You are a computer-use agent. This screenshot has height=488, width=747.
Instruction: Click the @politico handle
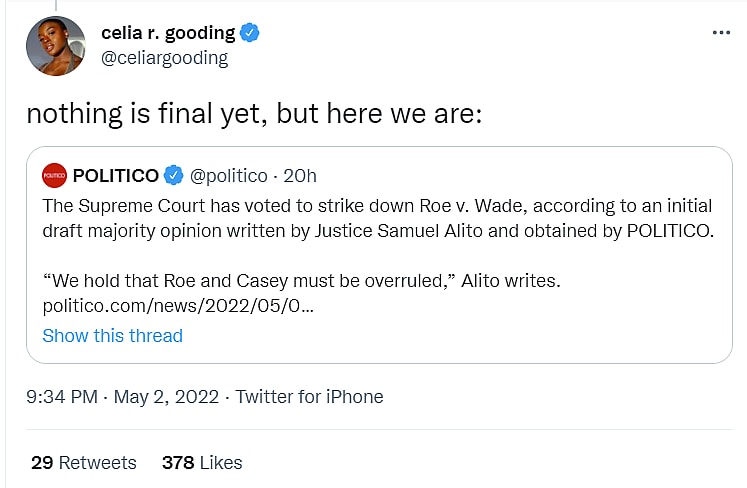229,176
